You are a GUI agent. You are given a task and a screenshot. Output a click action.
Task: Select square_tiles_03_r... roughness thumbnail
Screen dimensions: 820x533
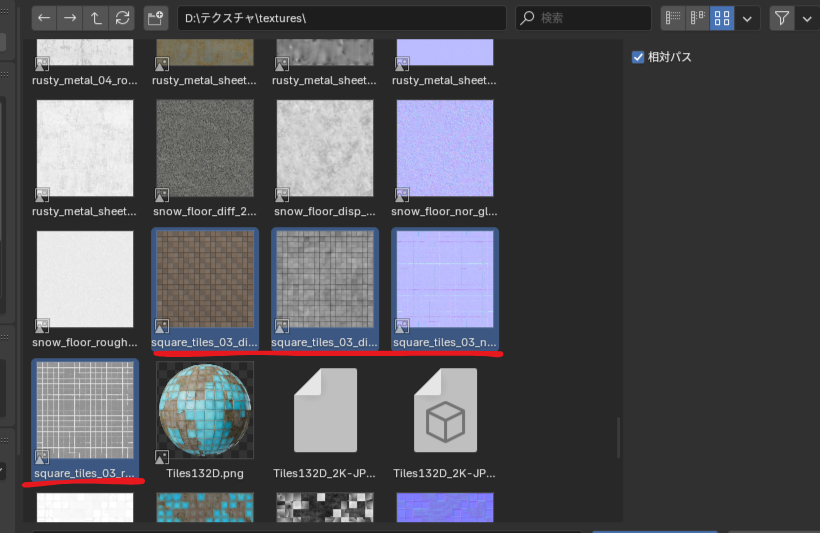click(x=85, y=410)
